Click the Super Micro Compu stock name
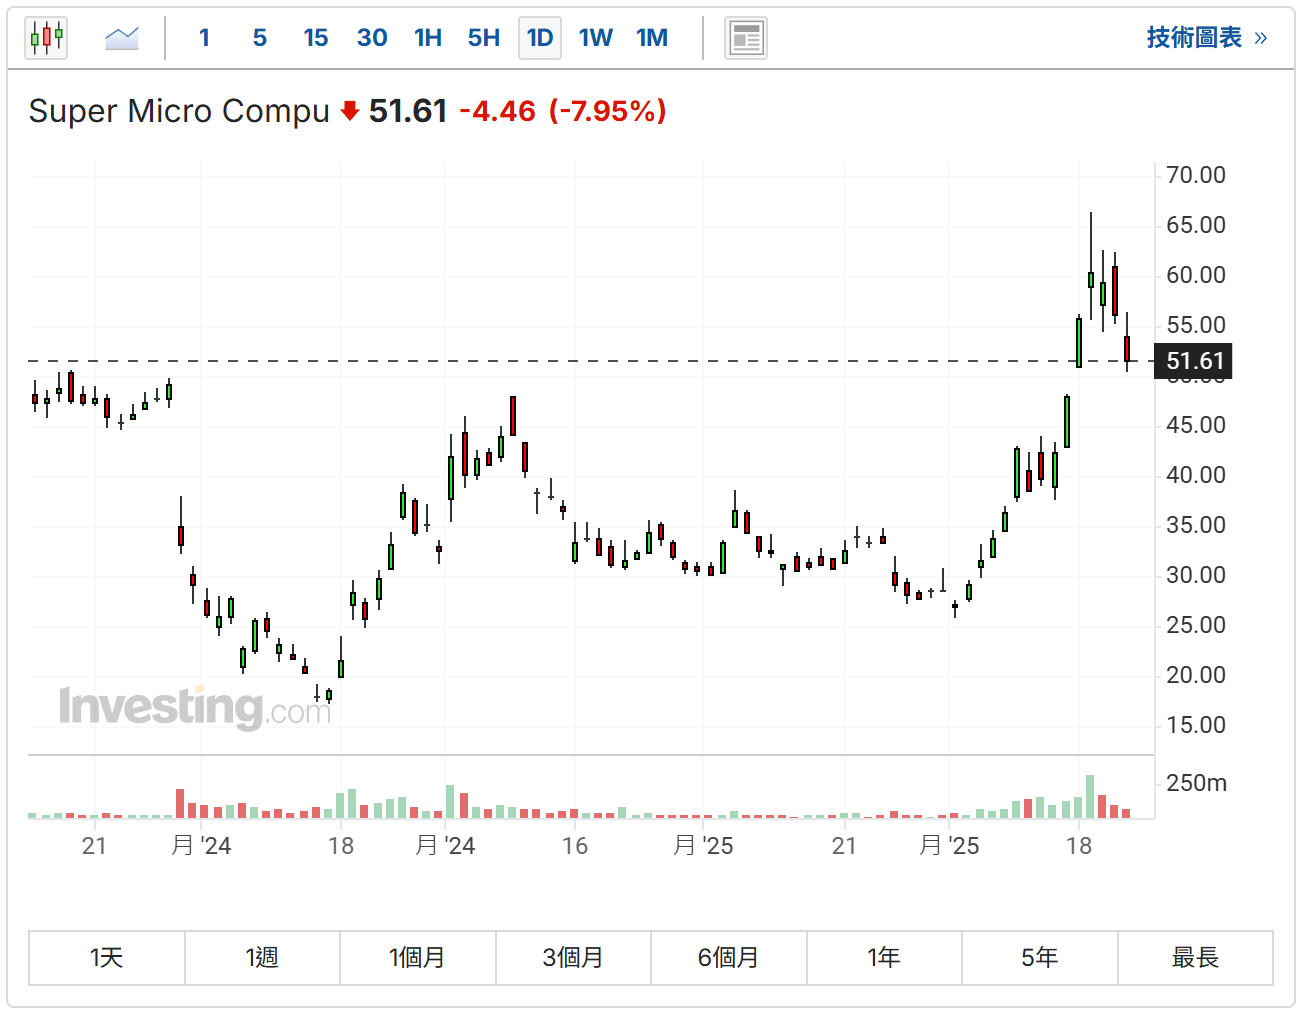 pyautogui.click(x=179, y=111)
